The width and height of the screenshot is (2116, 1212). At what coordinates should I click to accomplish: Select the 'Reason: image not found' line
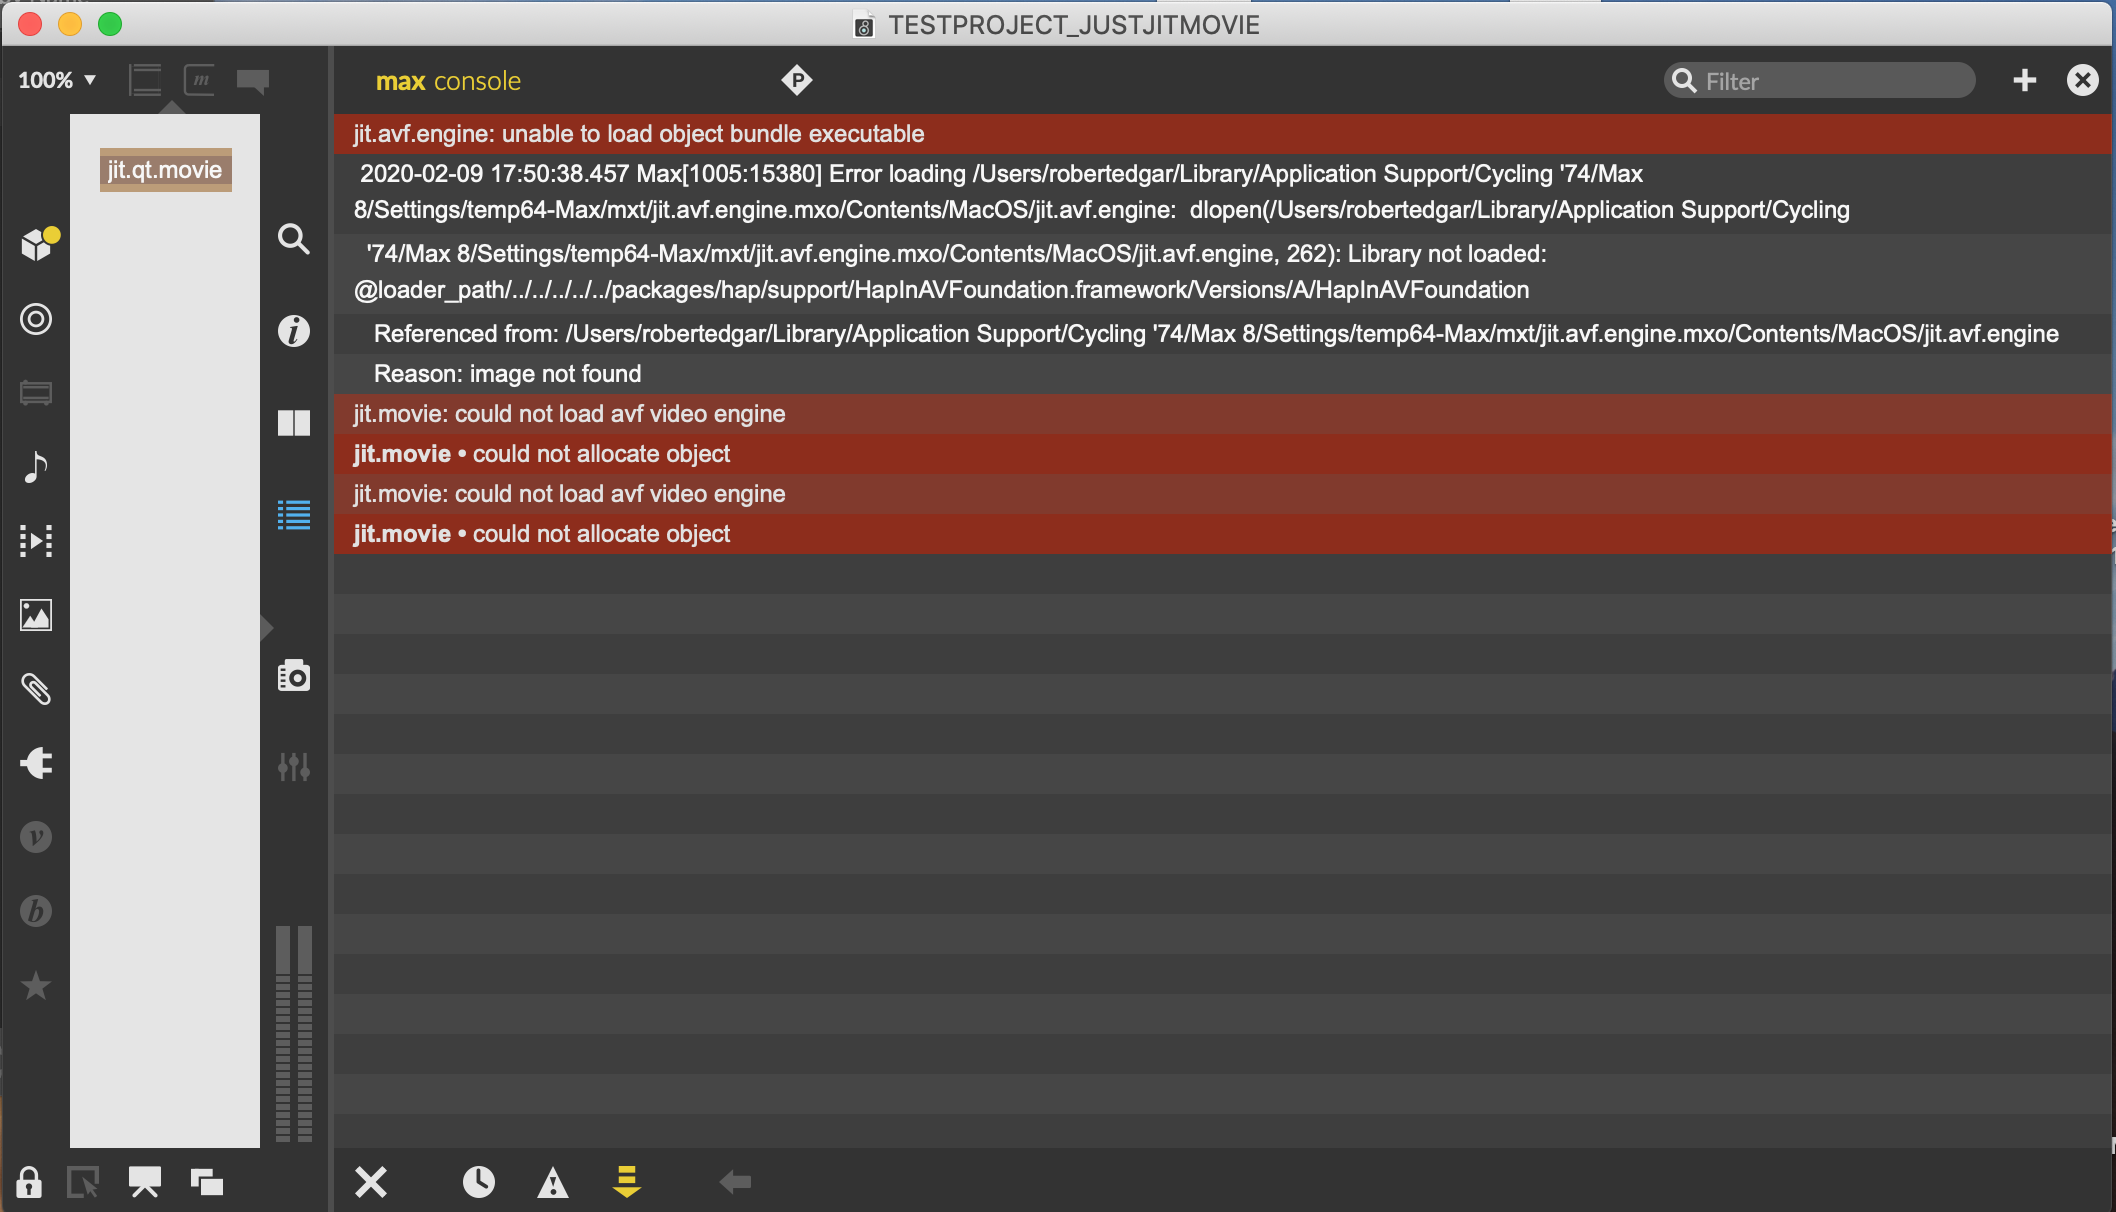click(1222, 374)
